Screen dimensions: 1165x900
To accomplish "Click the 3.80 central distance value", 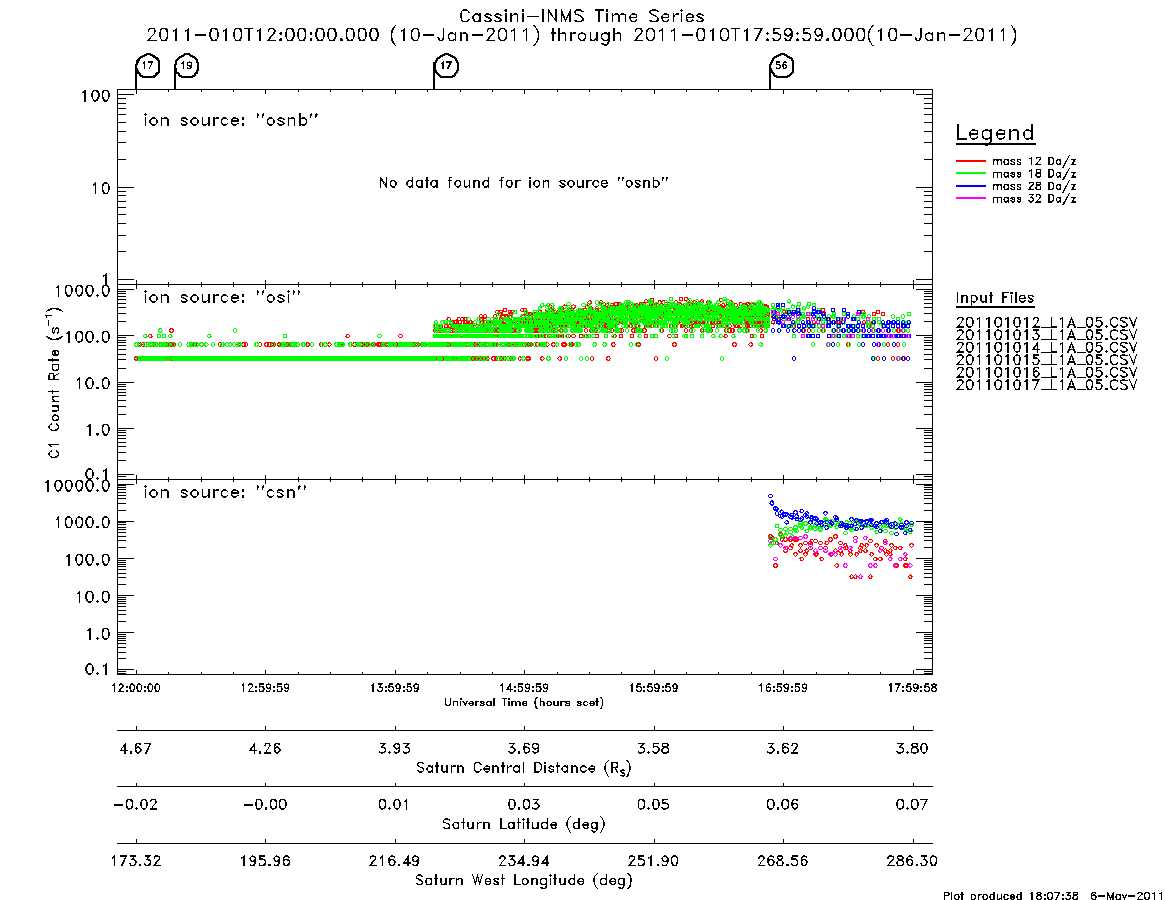I will 912,748.
